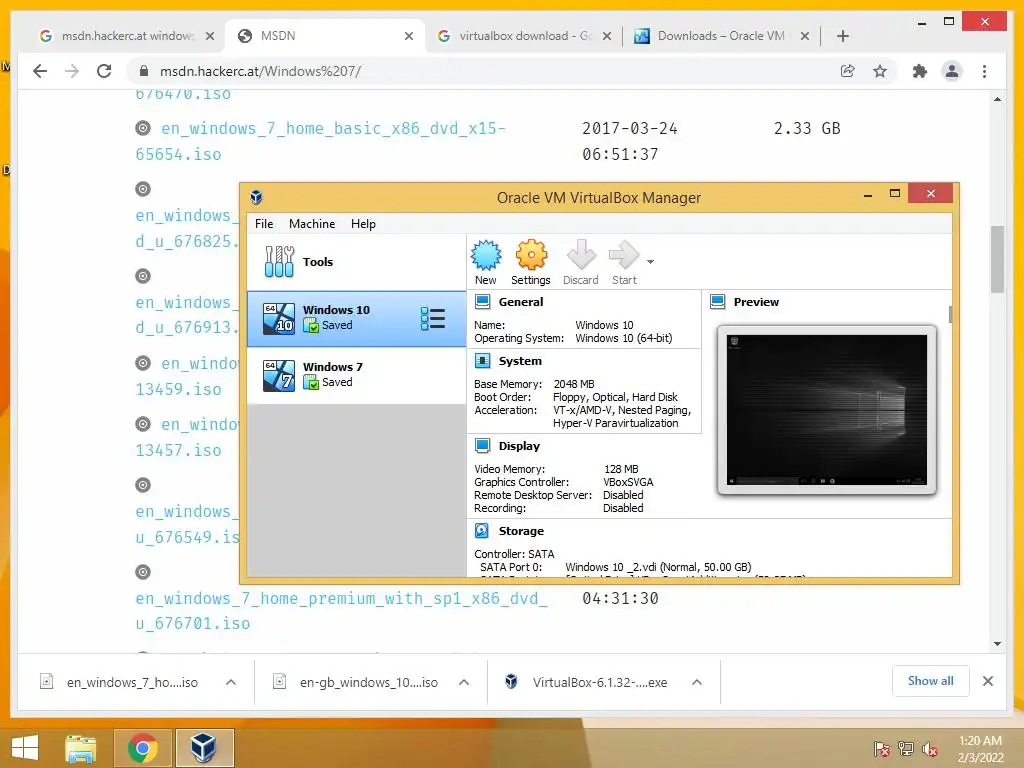This screenshot has width=1024, height=768.
Task: Switch to msdn.hackerc.at windows browser tab
Action: coord(126,36)
